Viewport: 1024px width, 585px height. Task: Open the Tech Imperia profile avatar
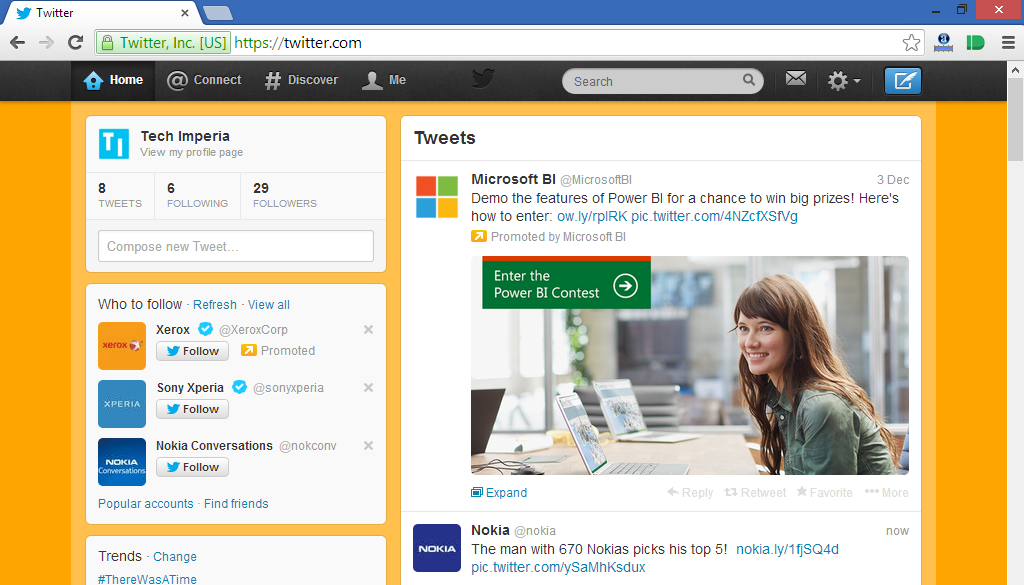[x=114, y=144]
